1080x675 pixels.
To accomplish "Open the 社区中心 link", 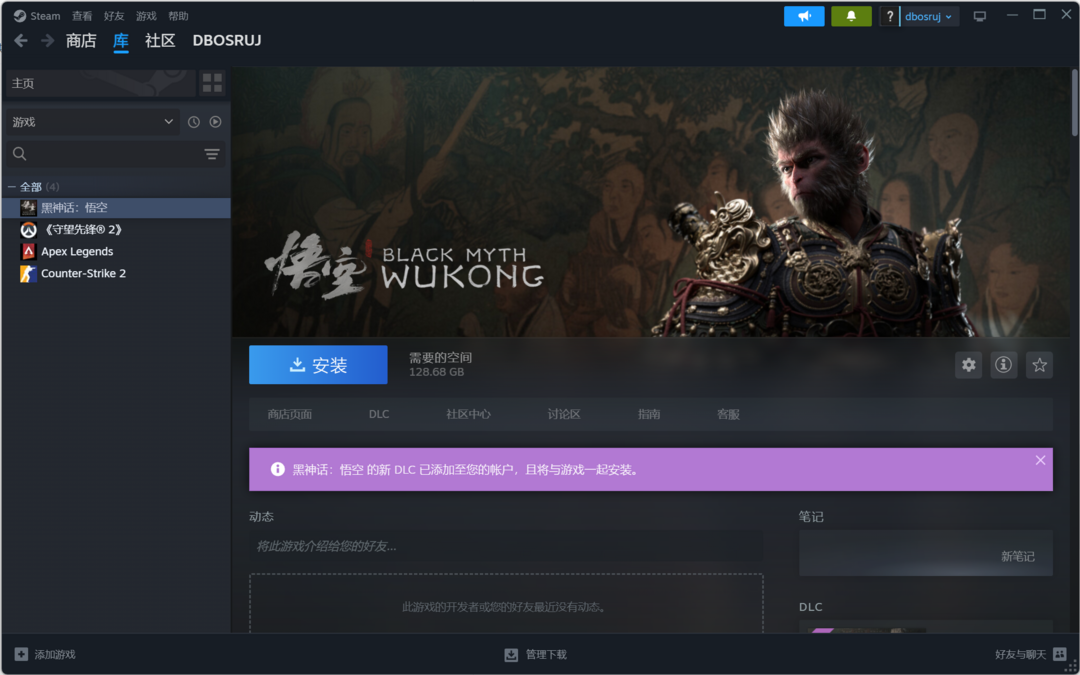I will click(468, 414).
